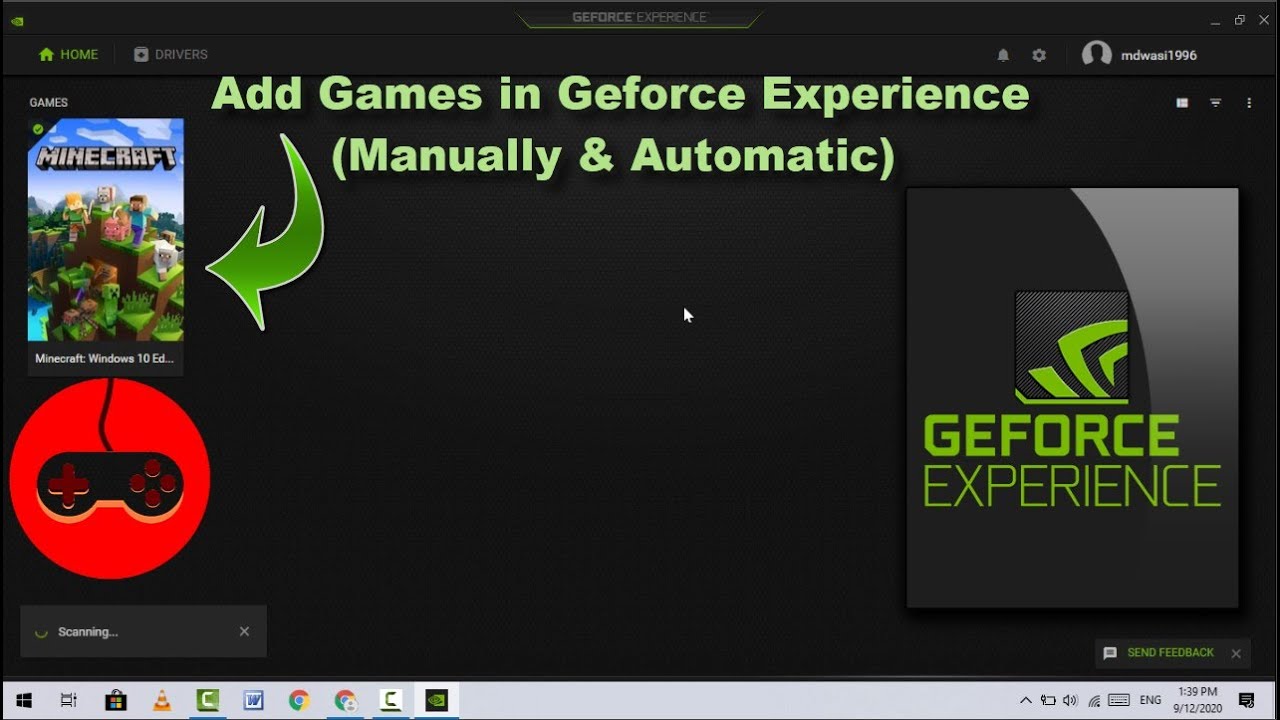Open the first Camtasia taskbar icon

pos(207,700)
